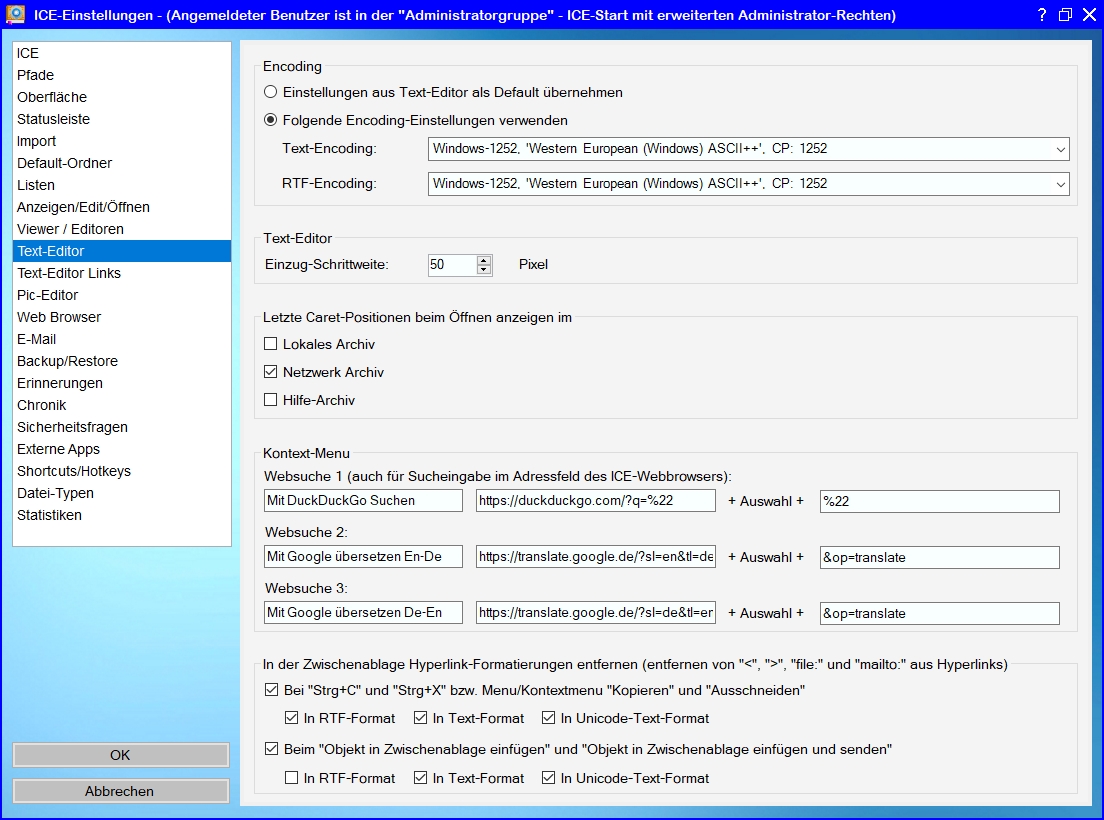Enable the Lokales Archiv checkbox

[x=270, y=344]
